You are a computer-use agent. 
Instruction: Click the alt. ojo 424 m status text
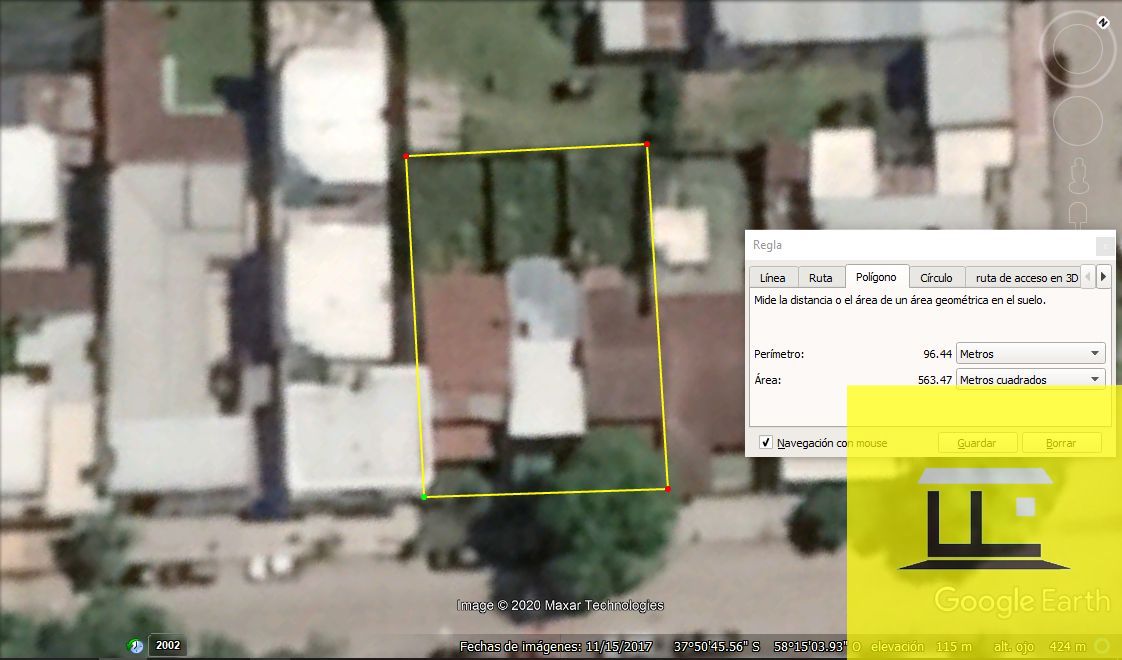[x=1039, y=646]
